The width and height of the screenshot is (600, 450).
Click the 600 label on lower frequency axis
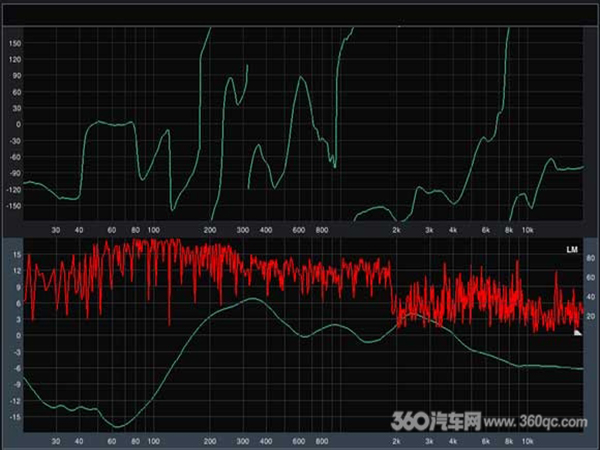[297, 440]
